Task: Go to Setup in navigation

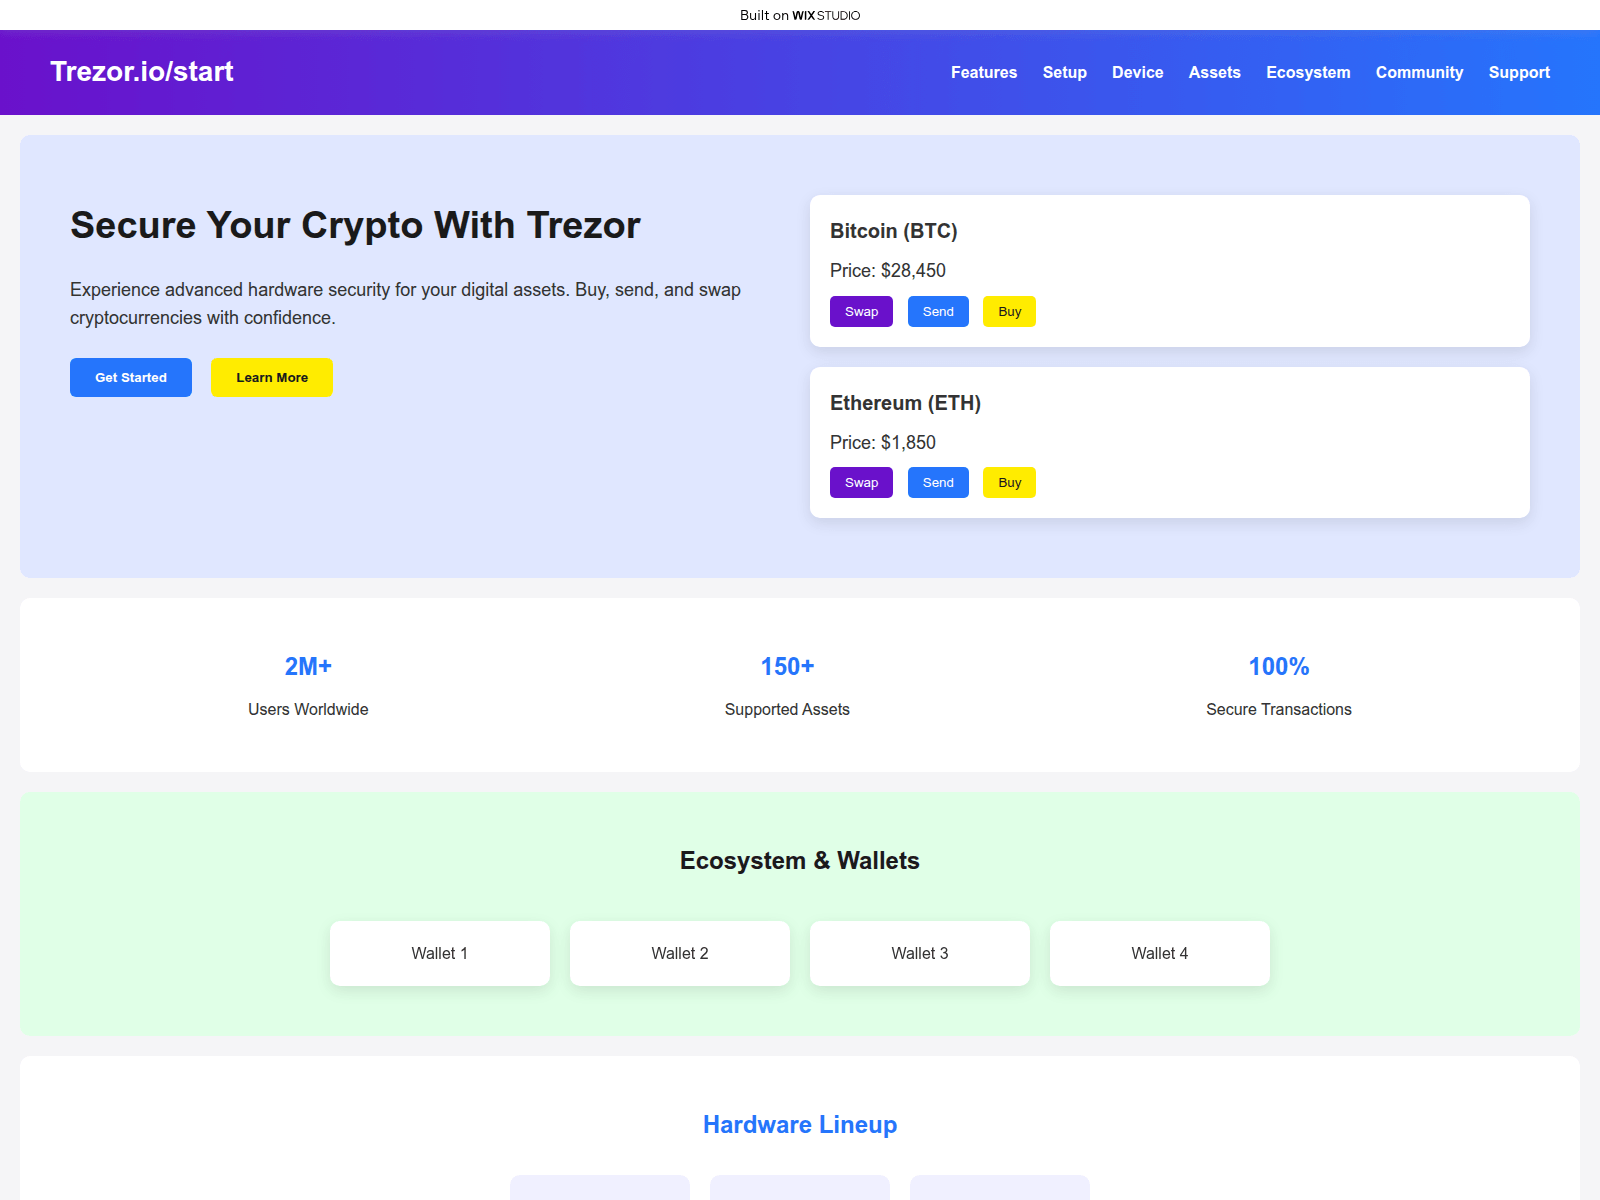Action: [x=1064, y=72]
